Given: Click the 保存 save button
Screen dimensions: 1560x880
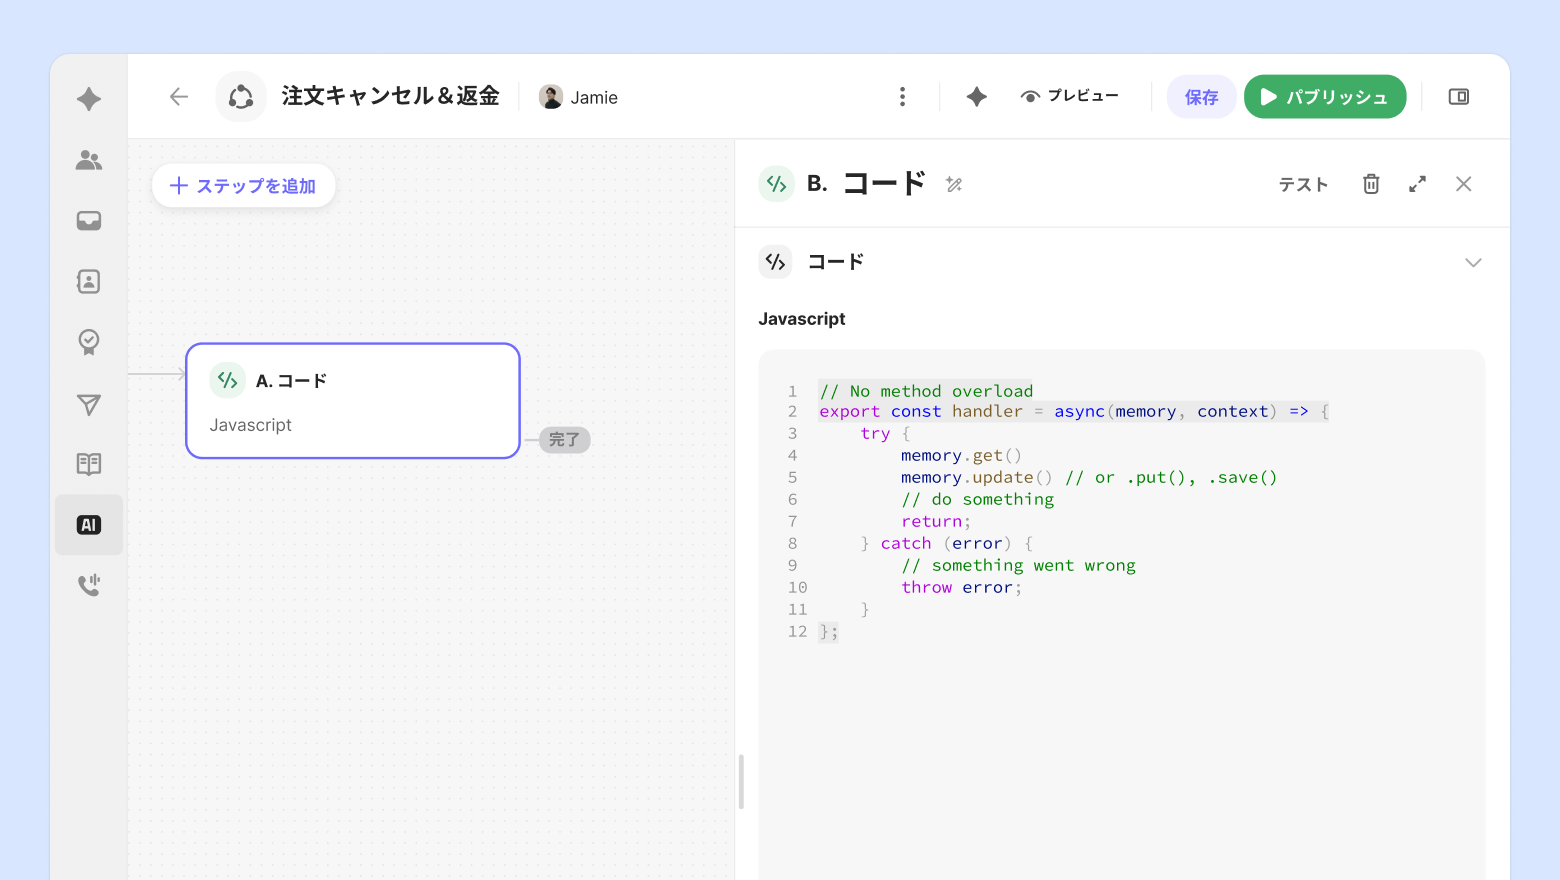Looking at the screenshot, I should coord(1201,97).
